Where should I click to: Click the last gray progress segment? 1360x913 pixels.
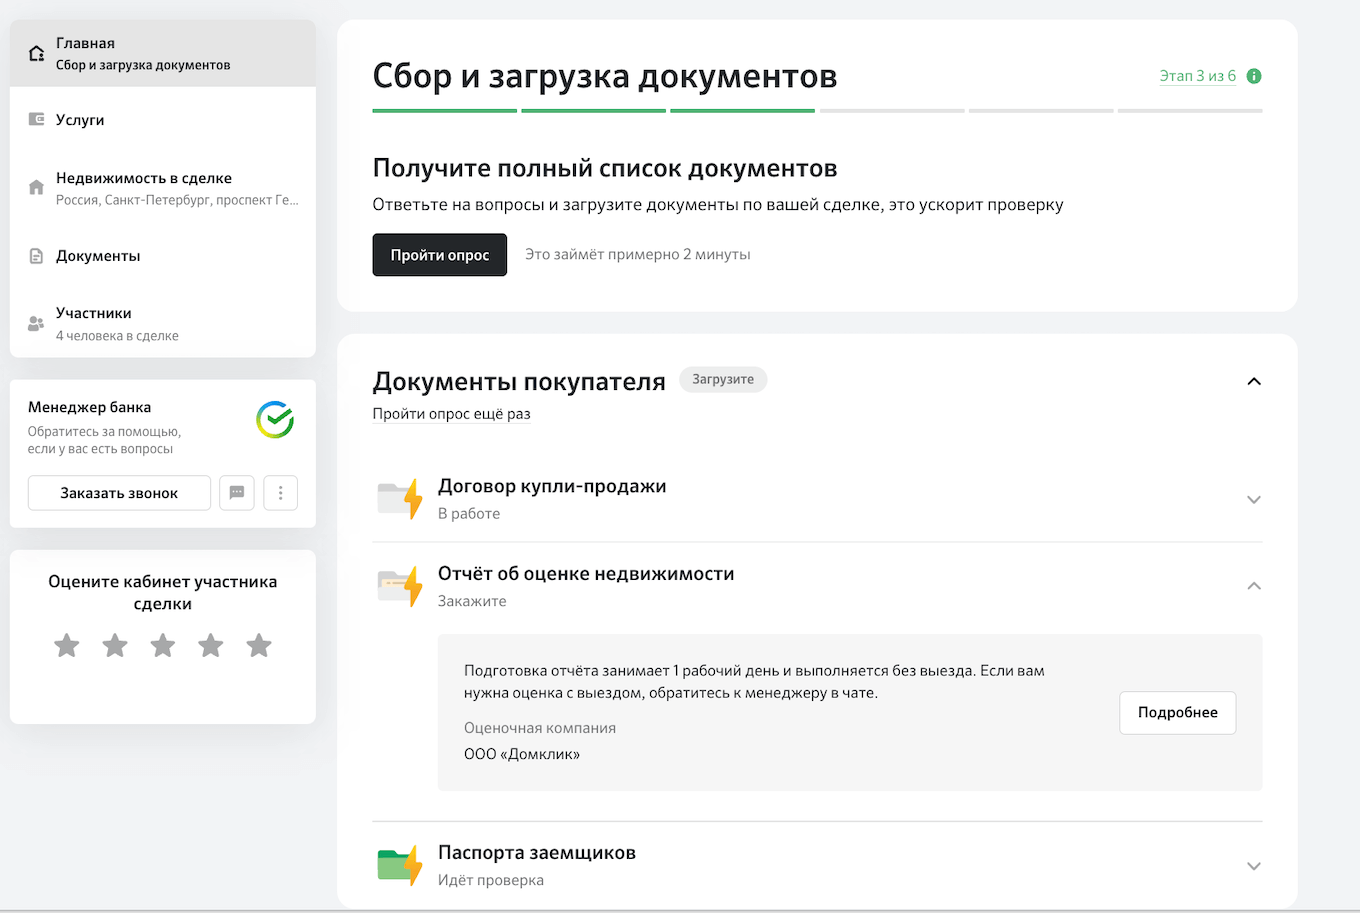click(x=1190, y=111)
